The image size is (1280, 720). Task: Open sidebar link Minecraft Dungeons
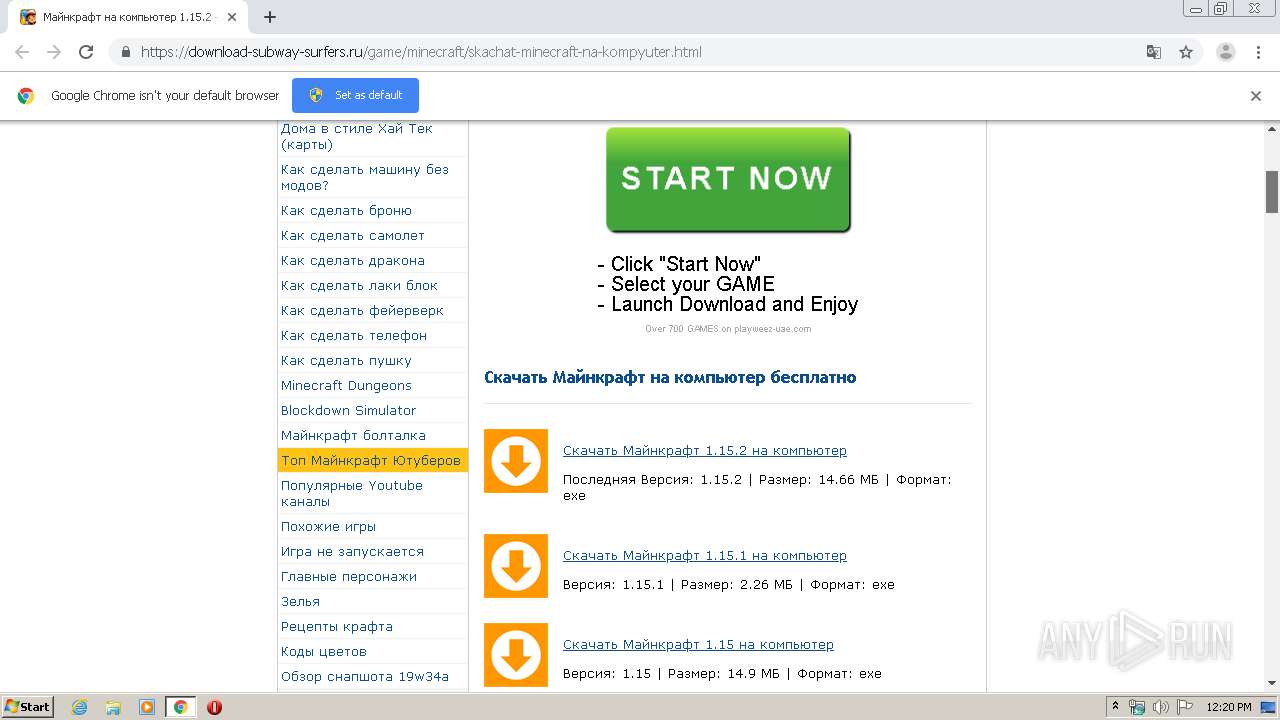point(346,386)
